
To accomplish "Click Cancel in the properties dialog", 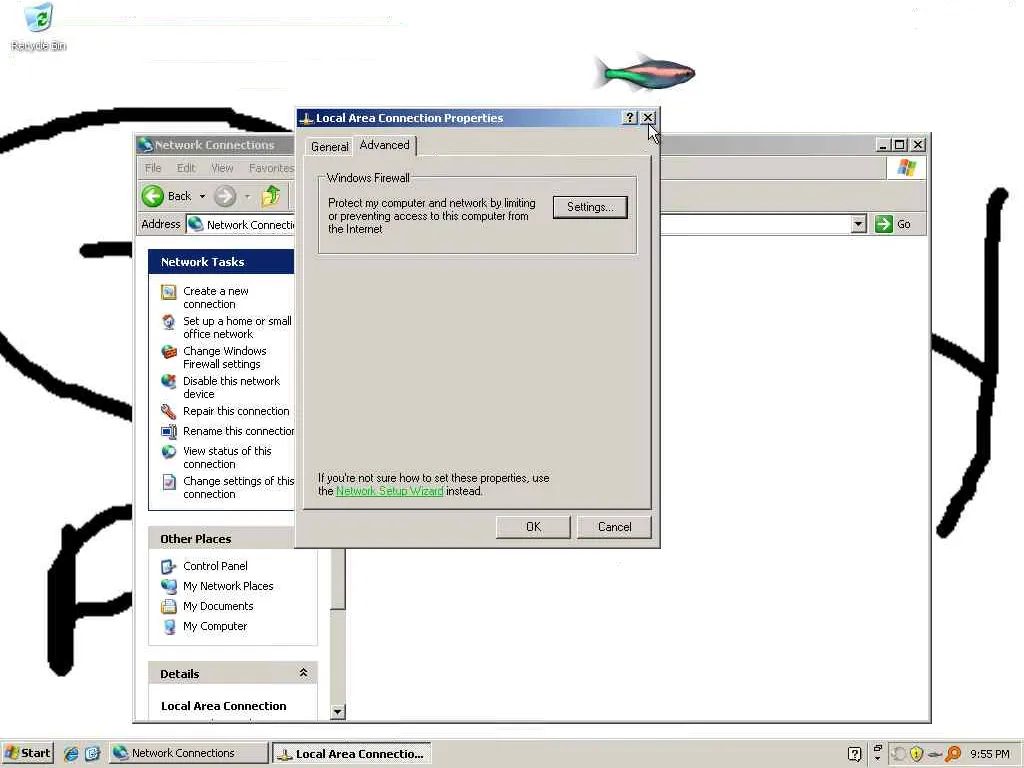I will click(x=615, y=527).
